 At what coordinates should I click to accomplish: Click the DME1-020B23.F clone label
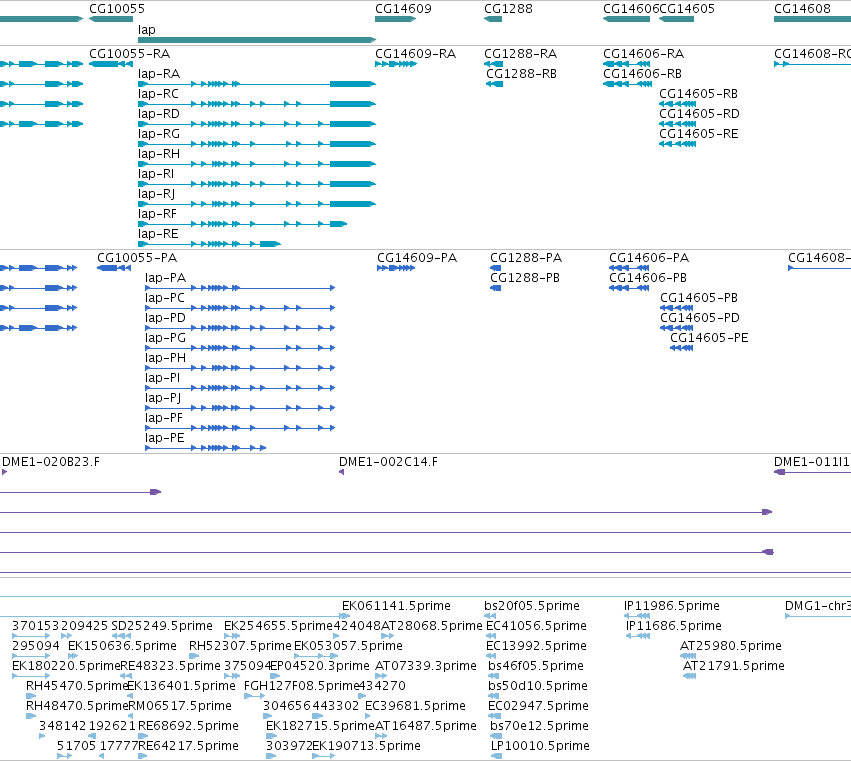[x=51, y=462]
